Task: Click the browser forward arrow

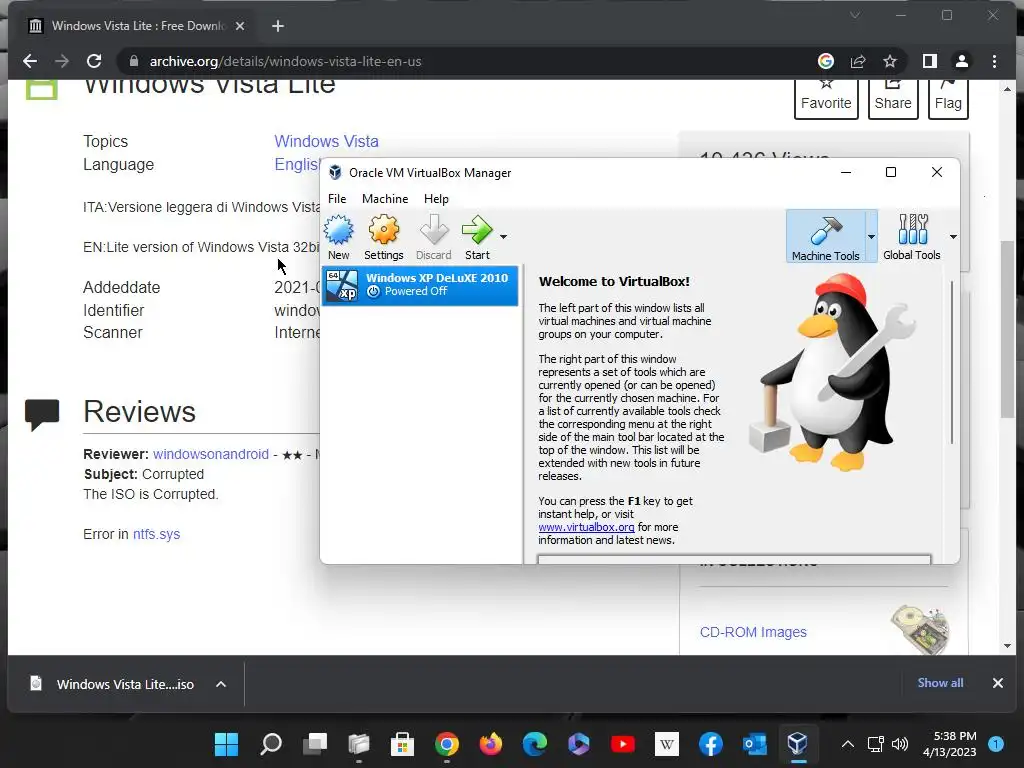Action: click(x=62, y=61)
